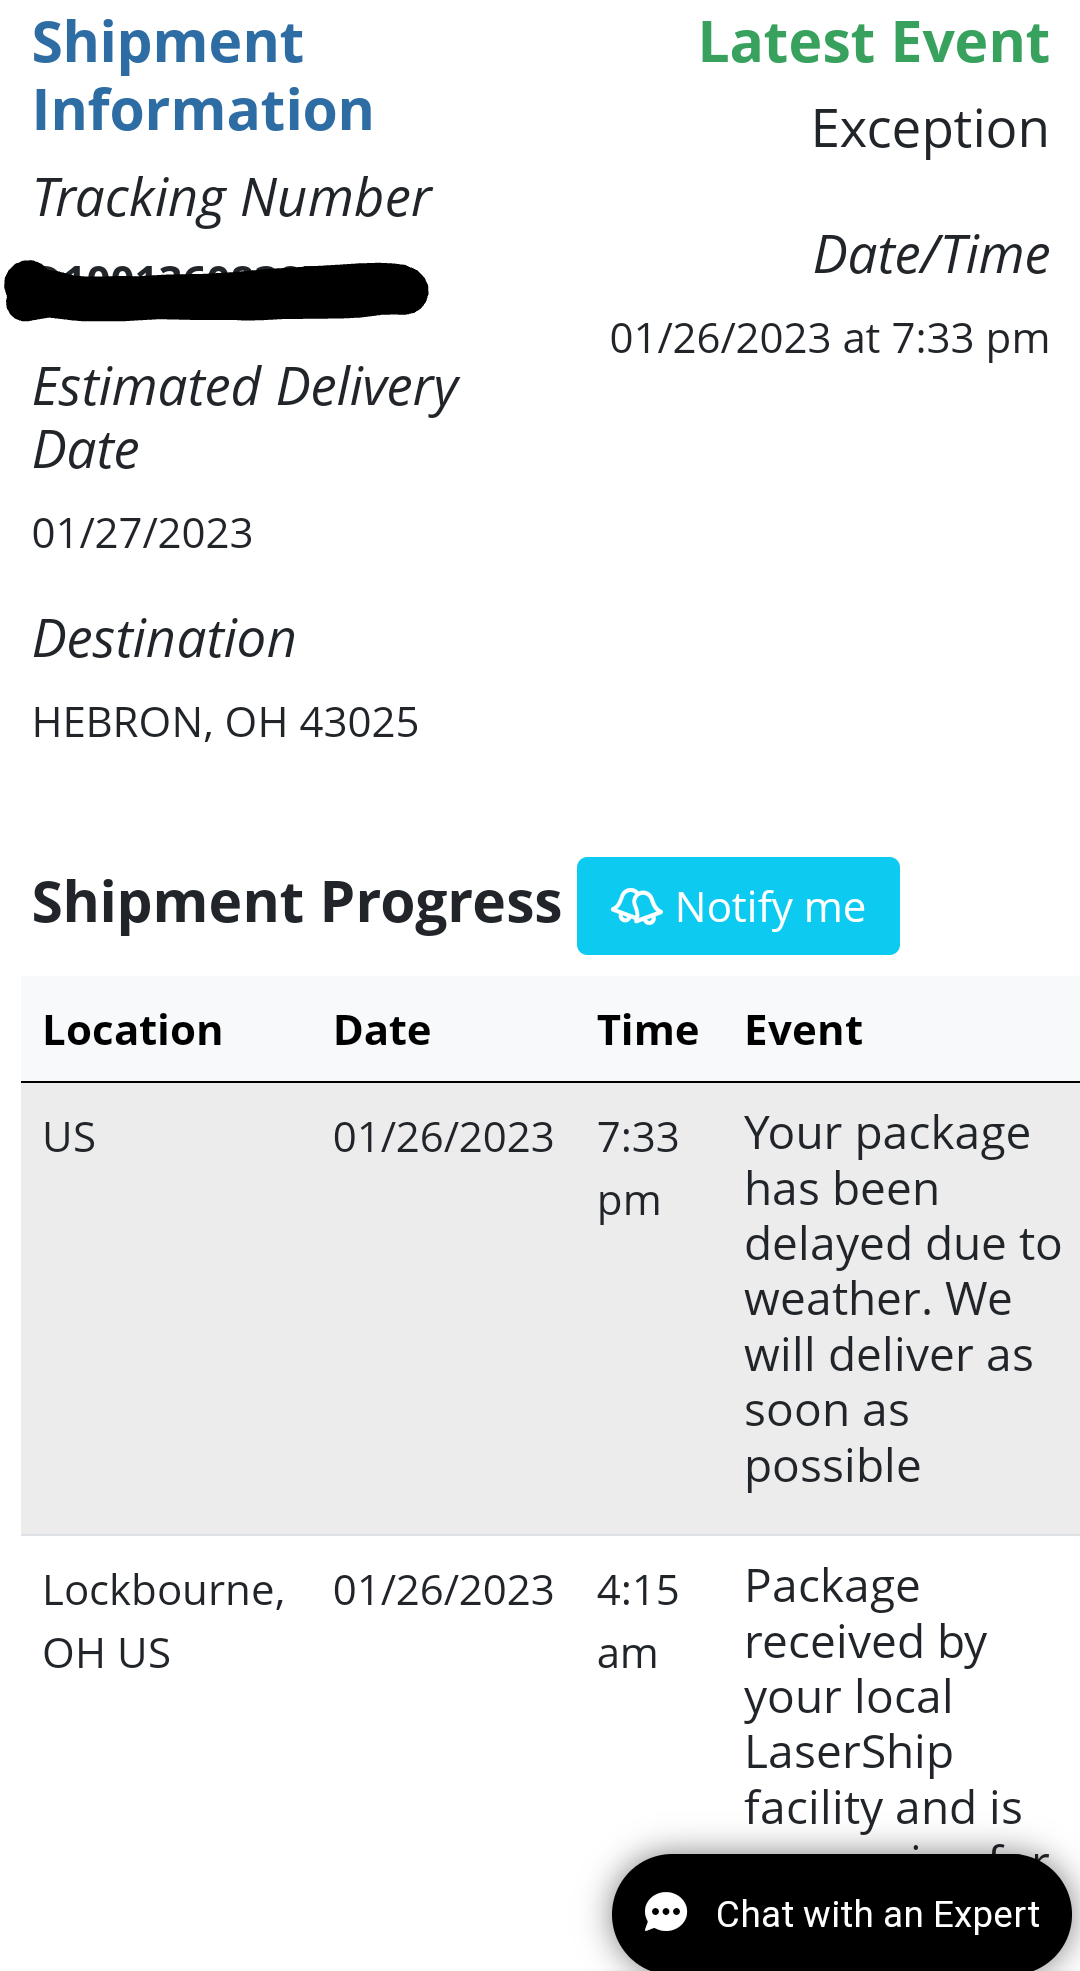
Task: Open Chat with an Expert
Action: pos(877,1914)
